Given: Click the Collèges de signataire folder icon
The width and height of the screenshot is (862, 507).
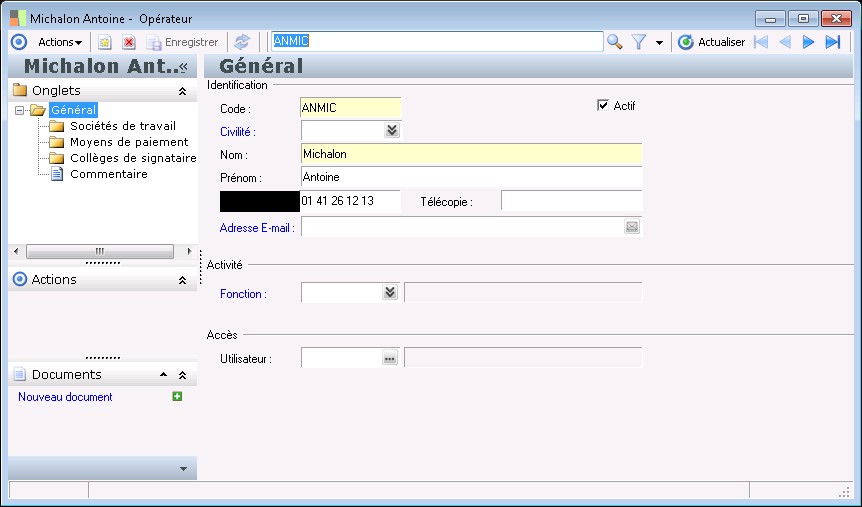Looking at the screenshot, I should click(x=57, y=158).
